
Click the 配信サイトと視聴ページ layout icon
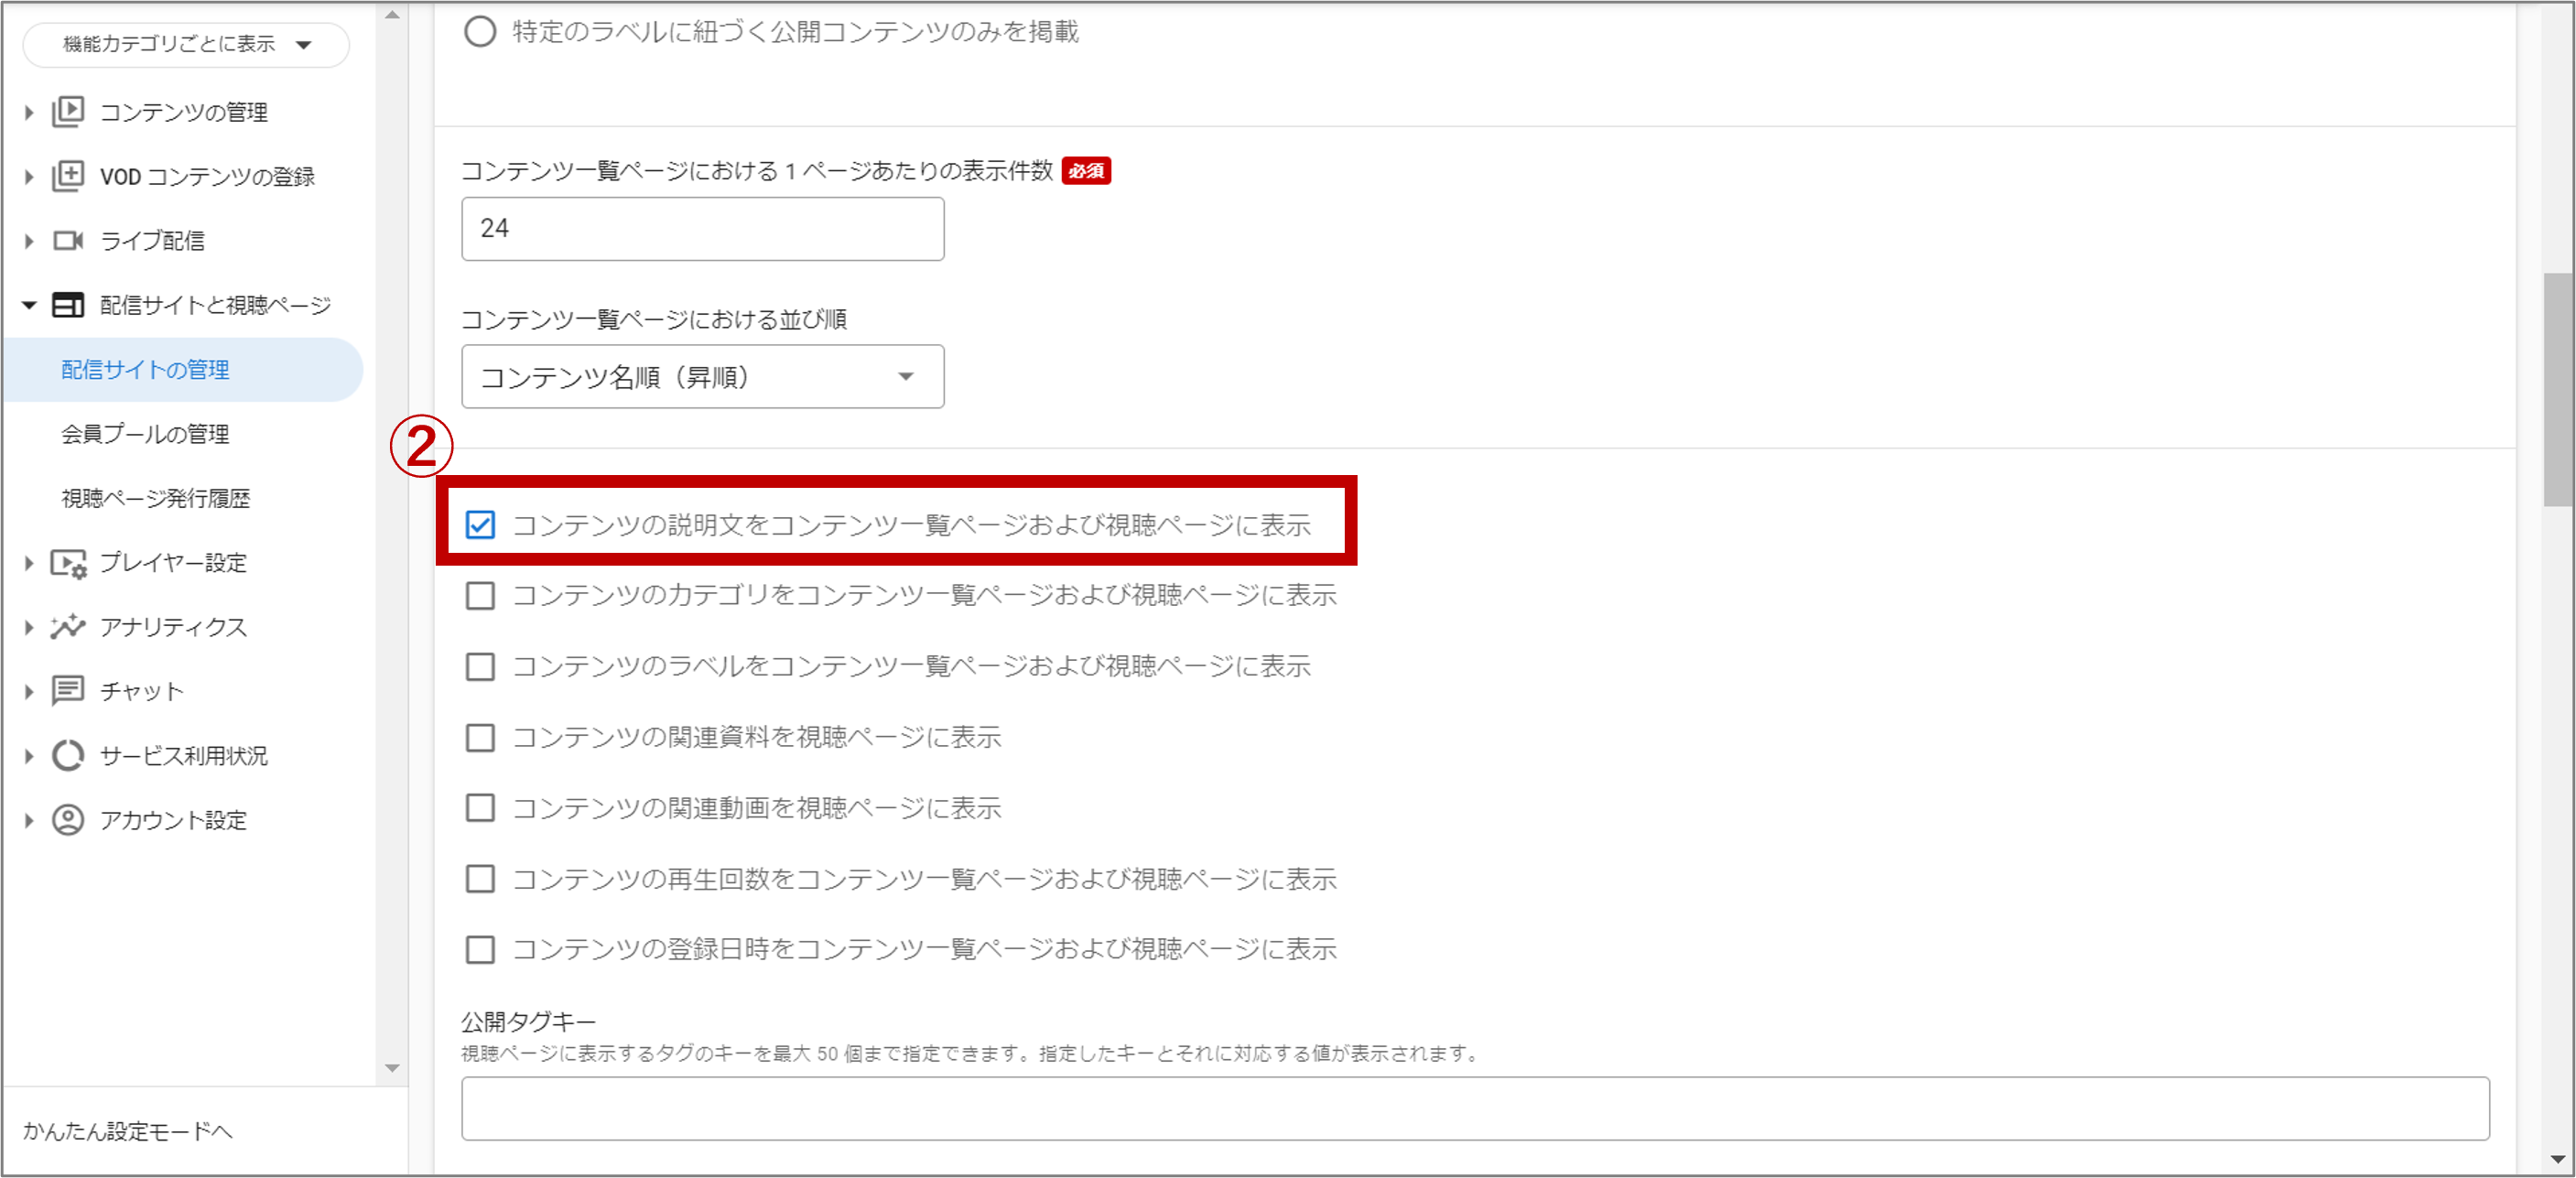(x=68, y=305)
